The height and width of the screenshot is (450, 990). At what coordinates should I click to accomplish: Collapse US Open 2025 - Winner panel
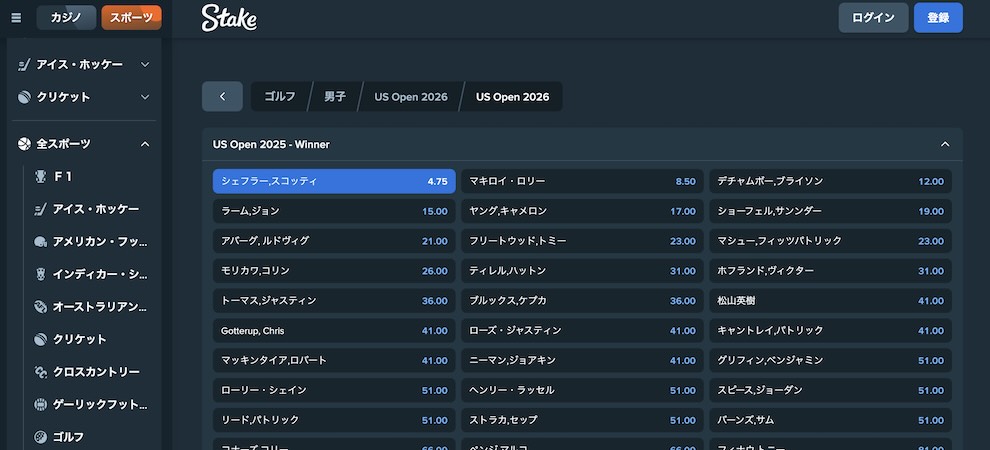945,145
